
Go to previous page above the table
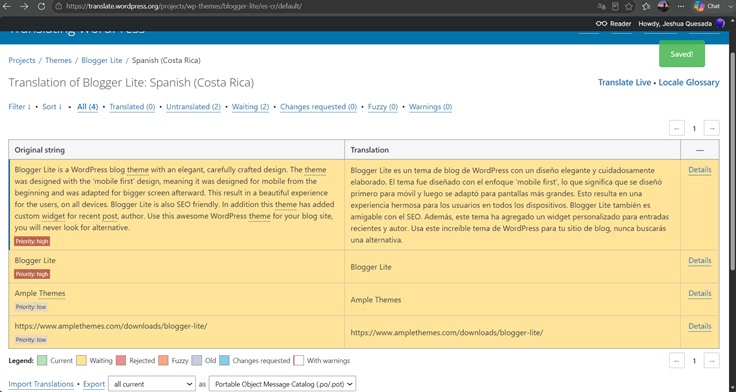(676, 128)
